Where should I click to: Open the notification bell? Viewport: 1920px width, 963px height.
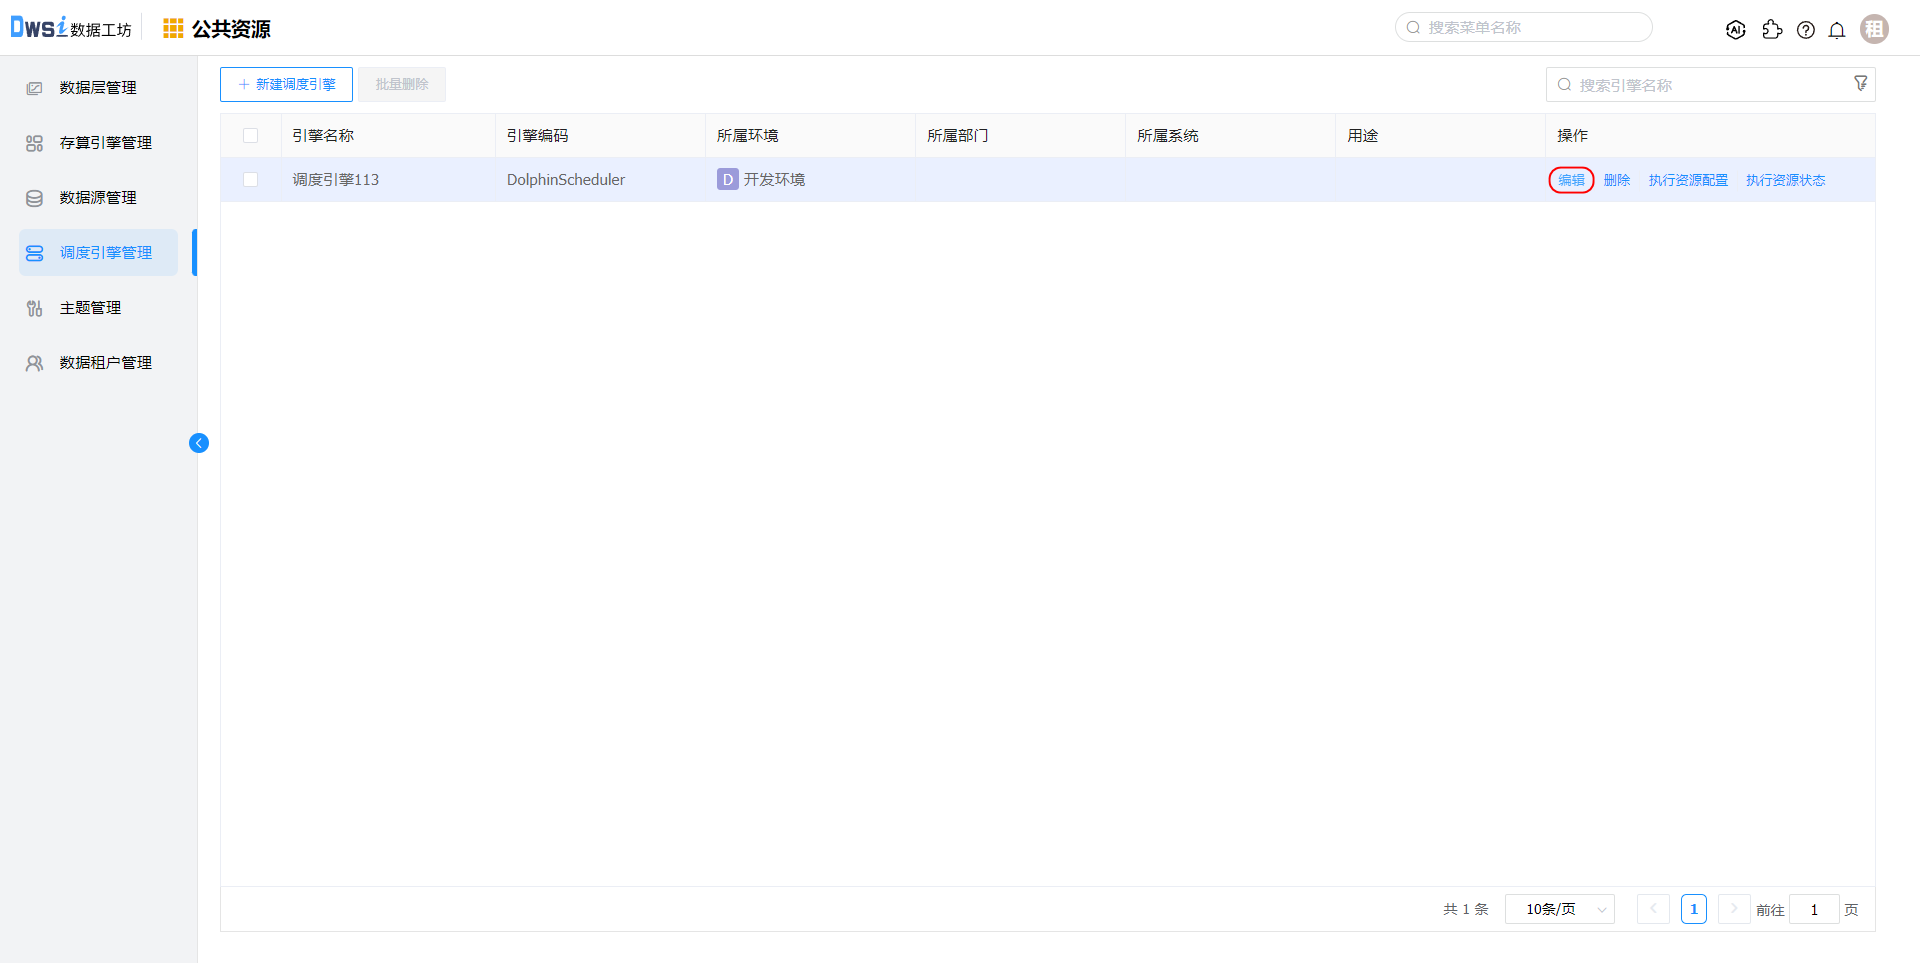[x=1837, y=30]
